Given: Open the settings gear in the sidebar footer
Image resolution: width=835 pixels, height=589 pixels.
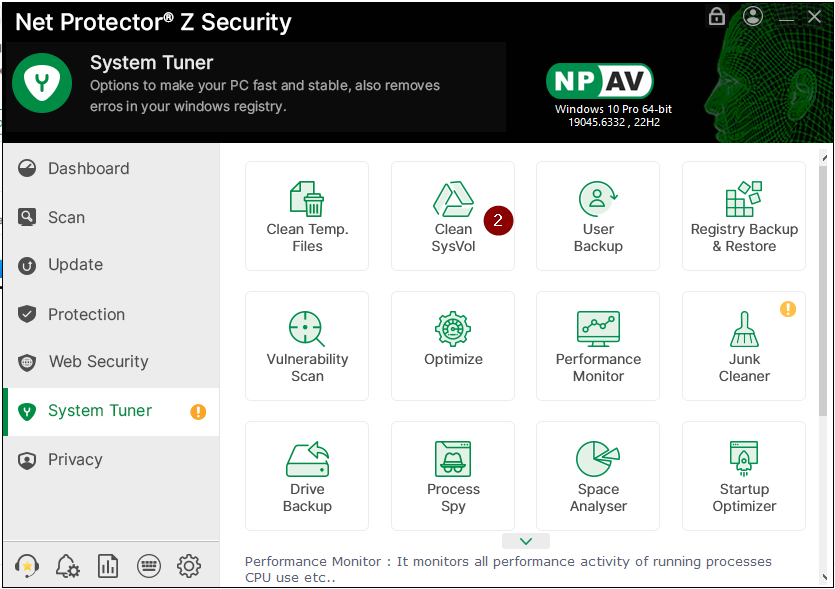Looking at the screenshot, I should point(189,566).
